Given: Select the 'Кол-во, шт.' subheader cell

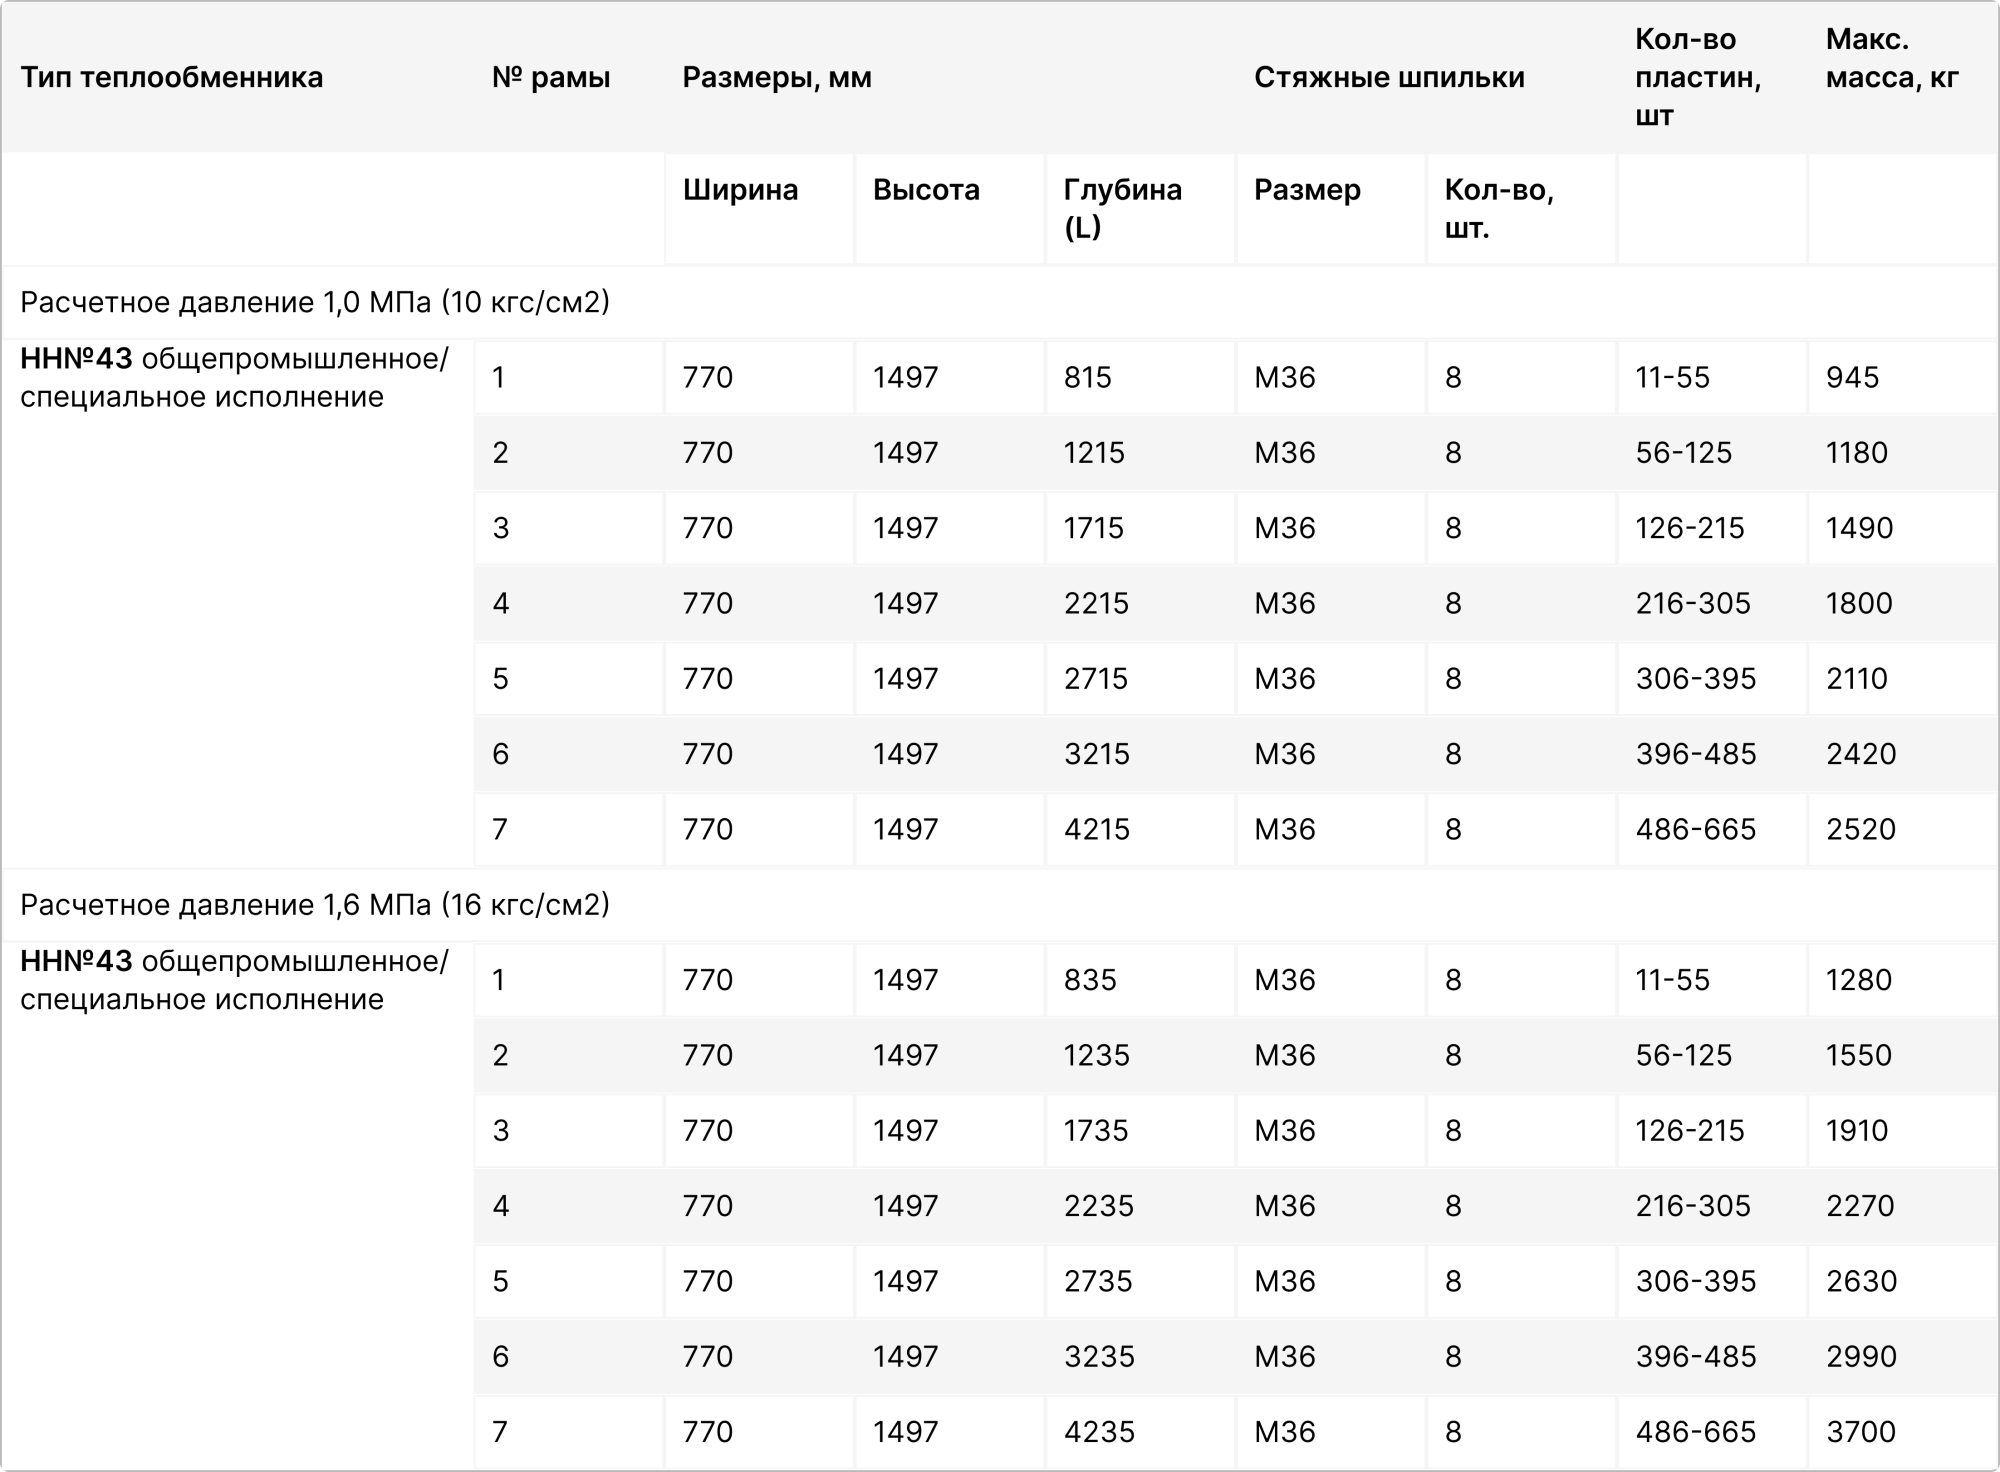Looking at the screenshot, I should coord(1499,208).
